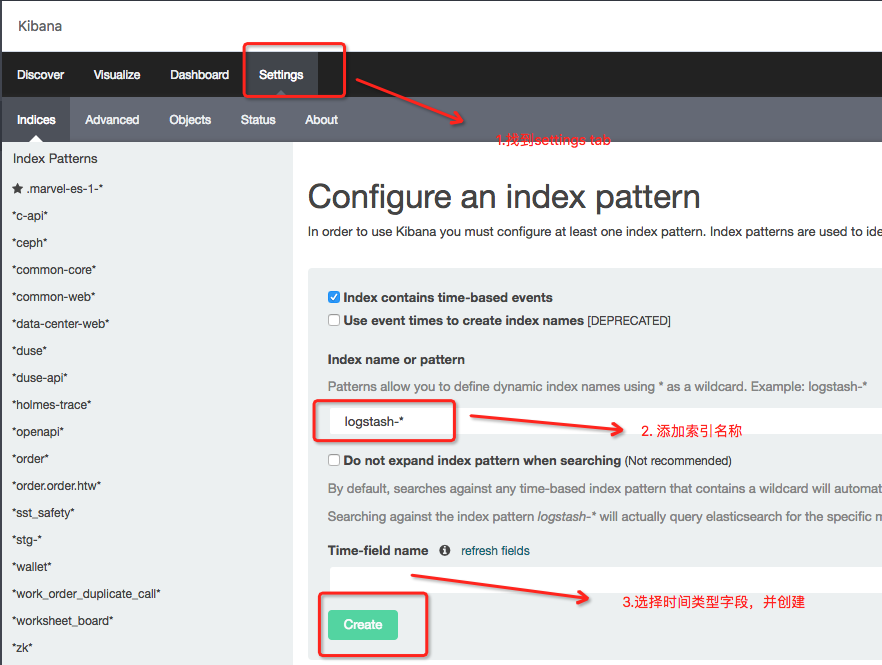Viewport: 882px width, 665px height.
Task: Select the *work_order_duplicate_call* index pattern
Action: [86, 594]
